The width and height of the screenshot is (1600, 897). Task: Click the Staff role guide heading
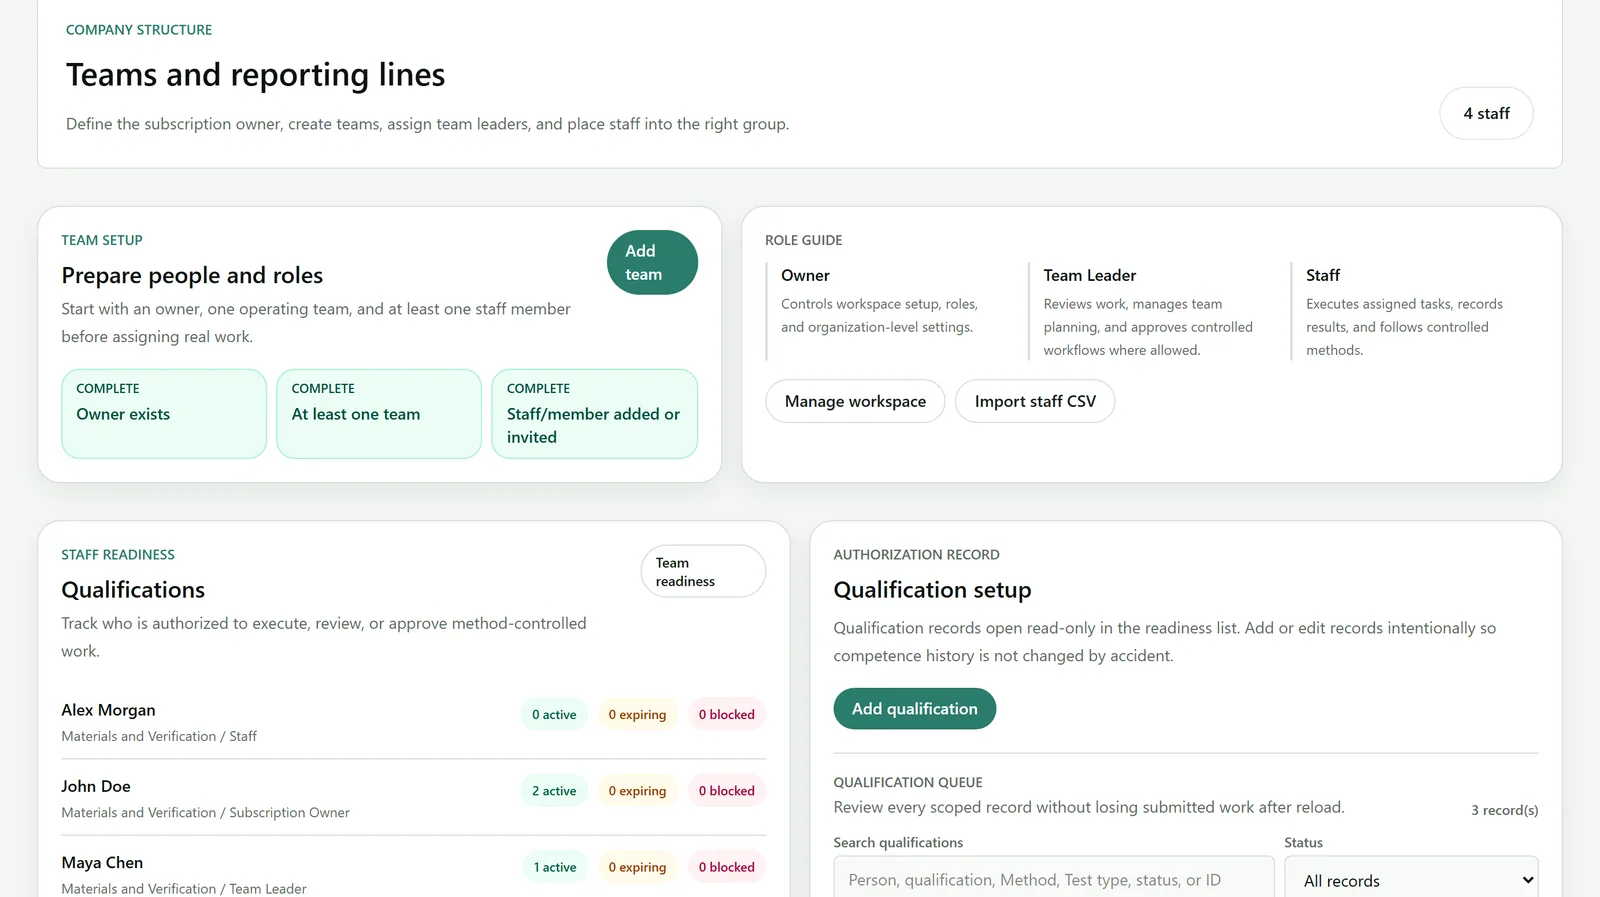coord(1323,275)
